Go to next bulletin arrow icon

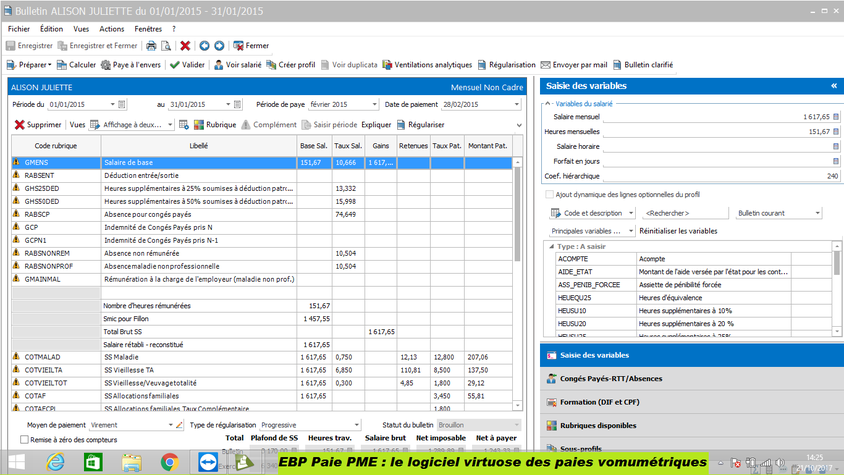coord(219,46)
